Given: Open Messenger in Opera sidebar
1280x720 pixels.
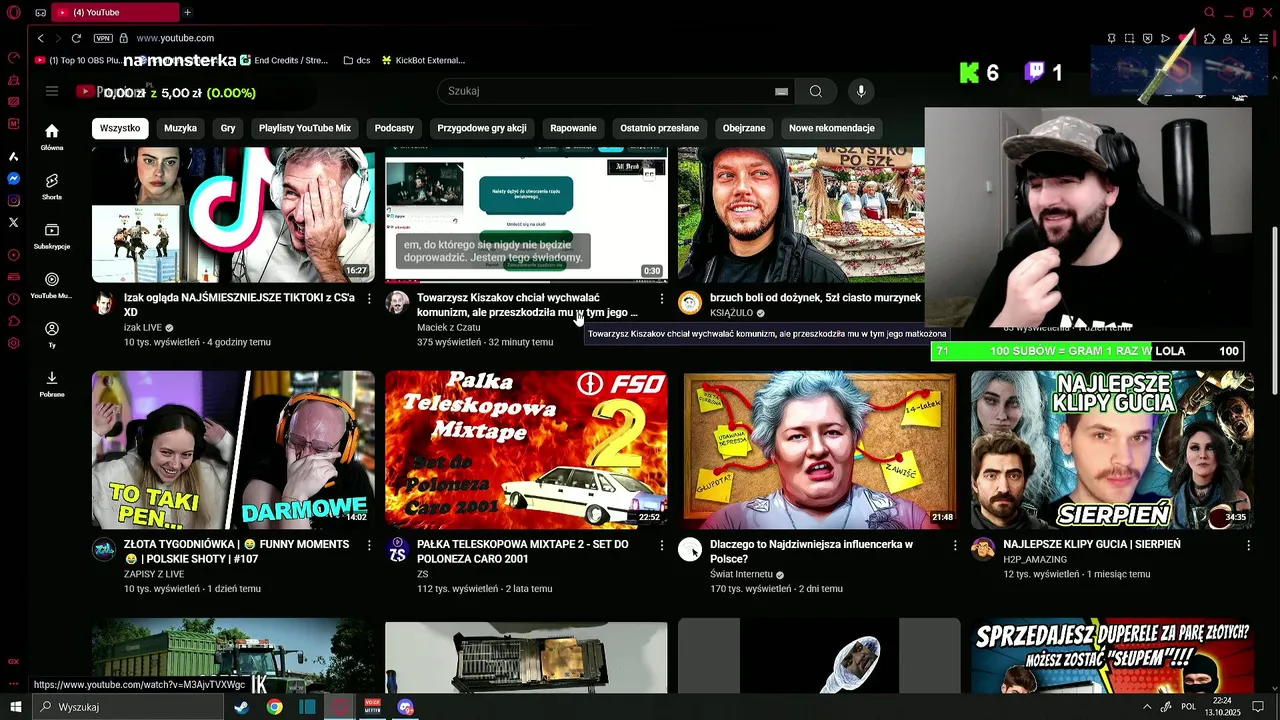Looking at the screenshot, I should point(14,178).
